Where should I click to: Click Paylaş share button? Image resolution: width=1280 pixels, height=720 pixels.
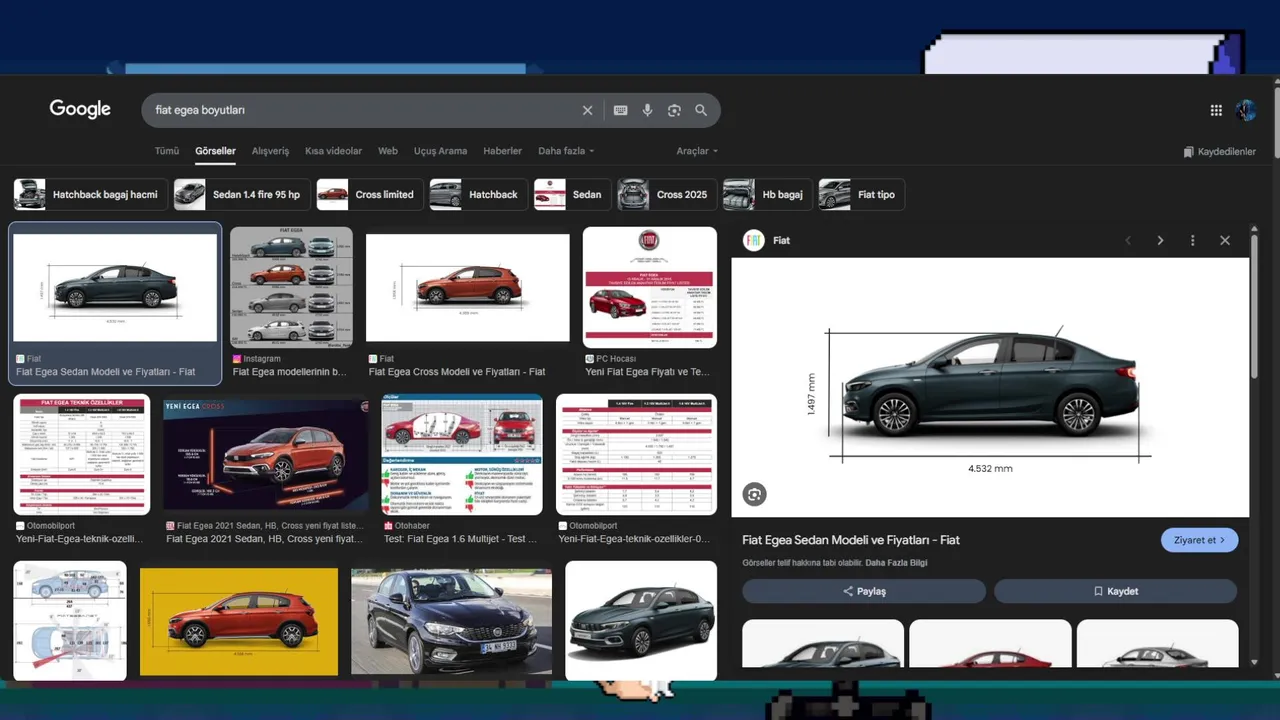864,591
